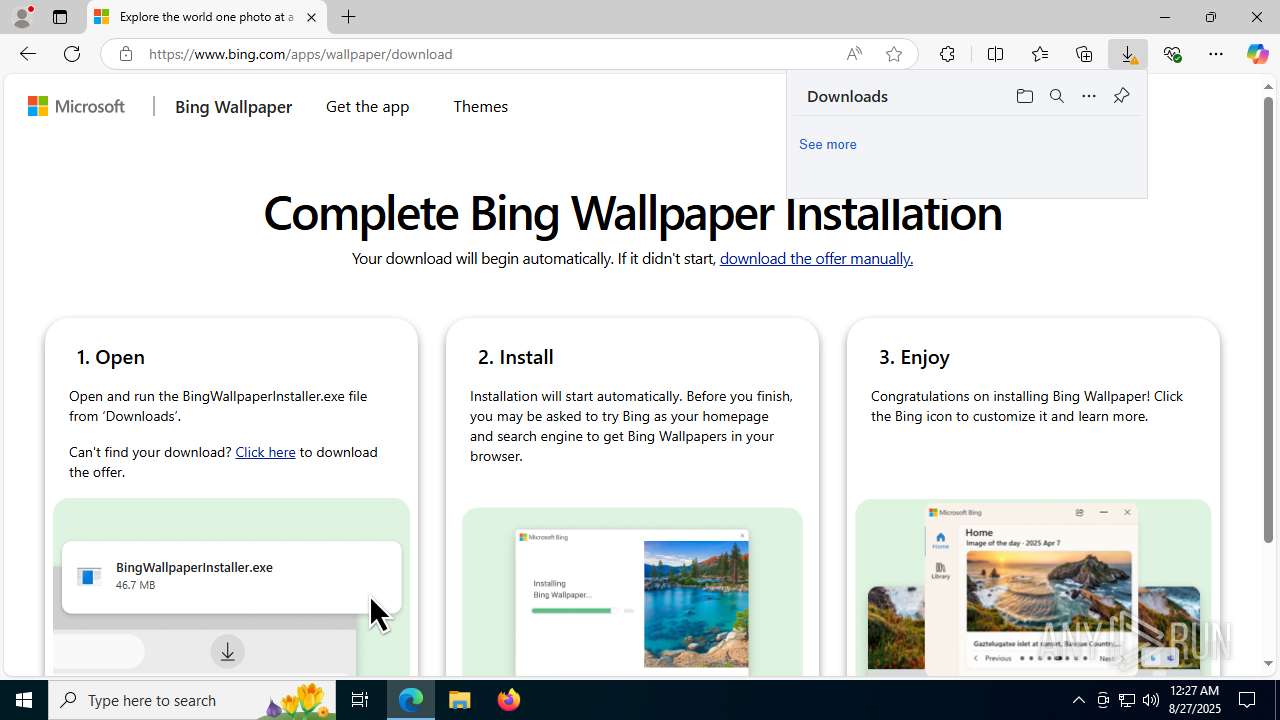Click the installation progress illustration
Screen dimensions: 1280x720
[632, 592]
